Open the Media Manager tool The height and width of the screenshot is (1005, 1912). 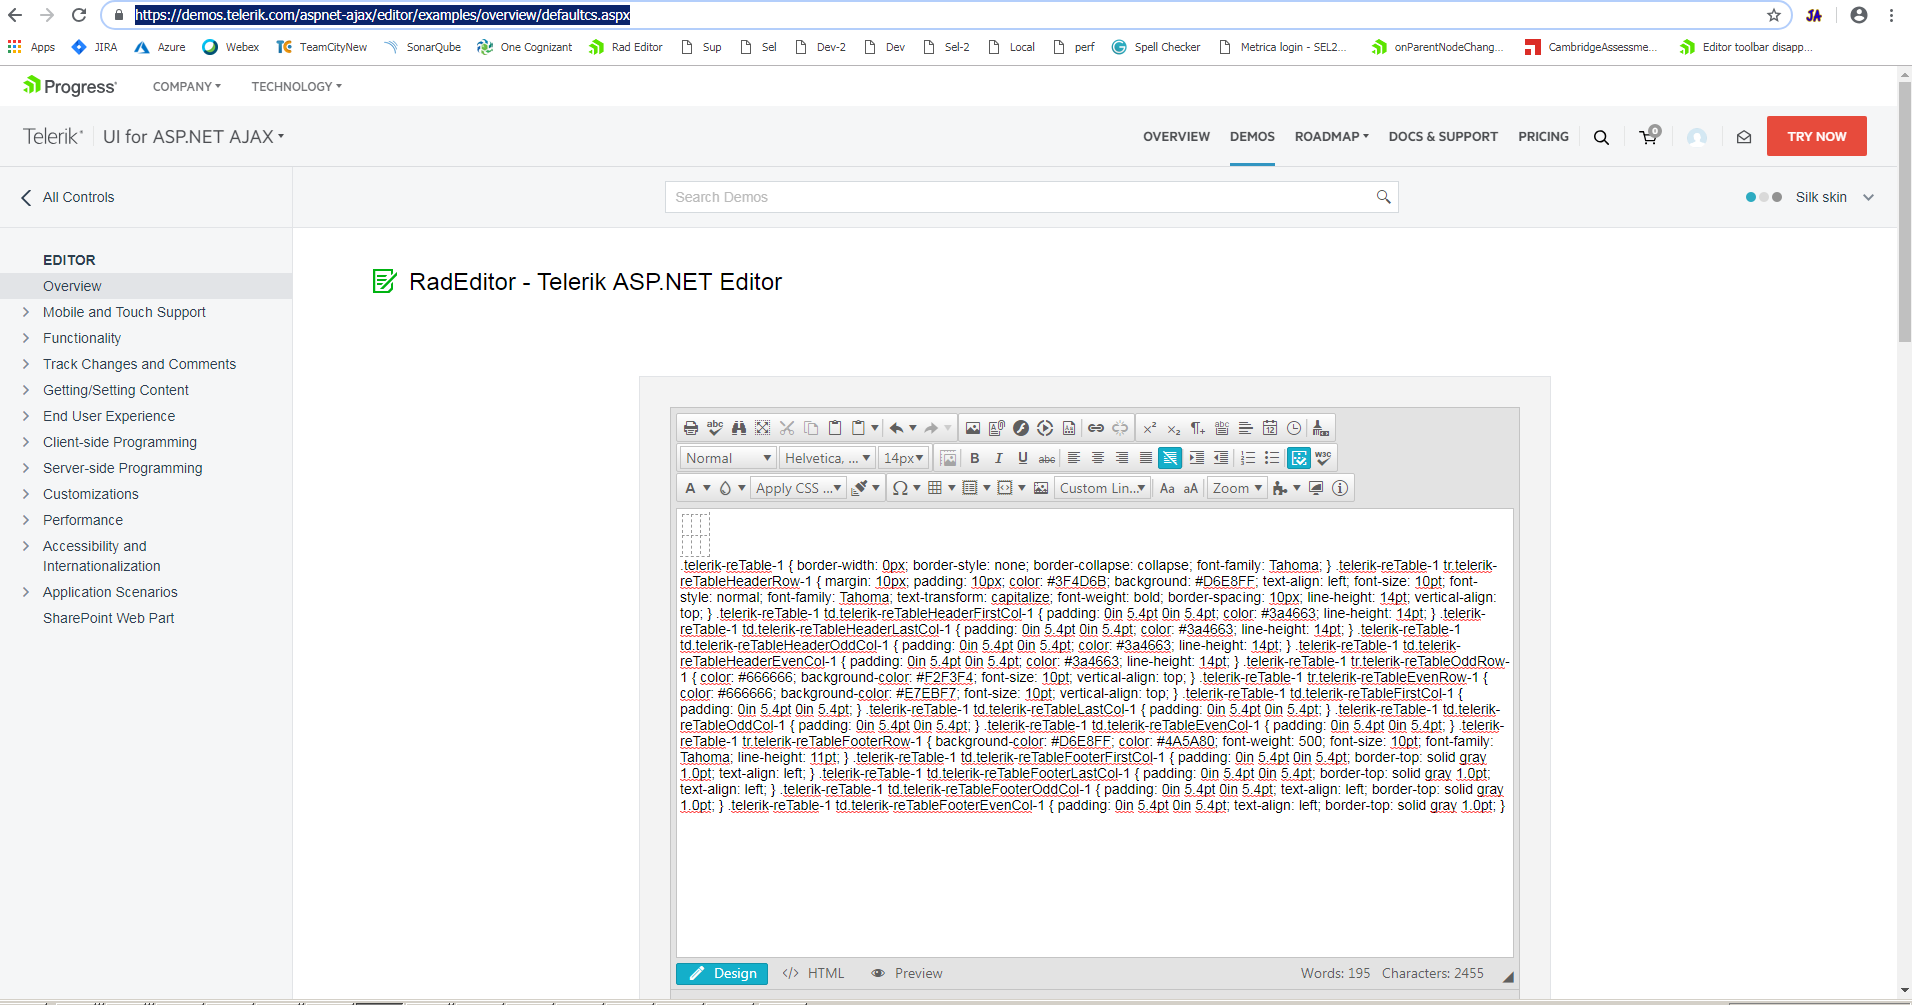coord(1045,428)
